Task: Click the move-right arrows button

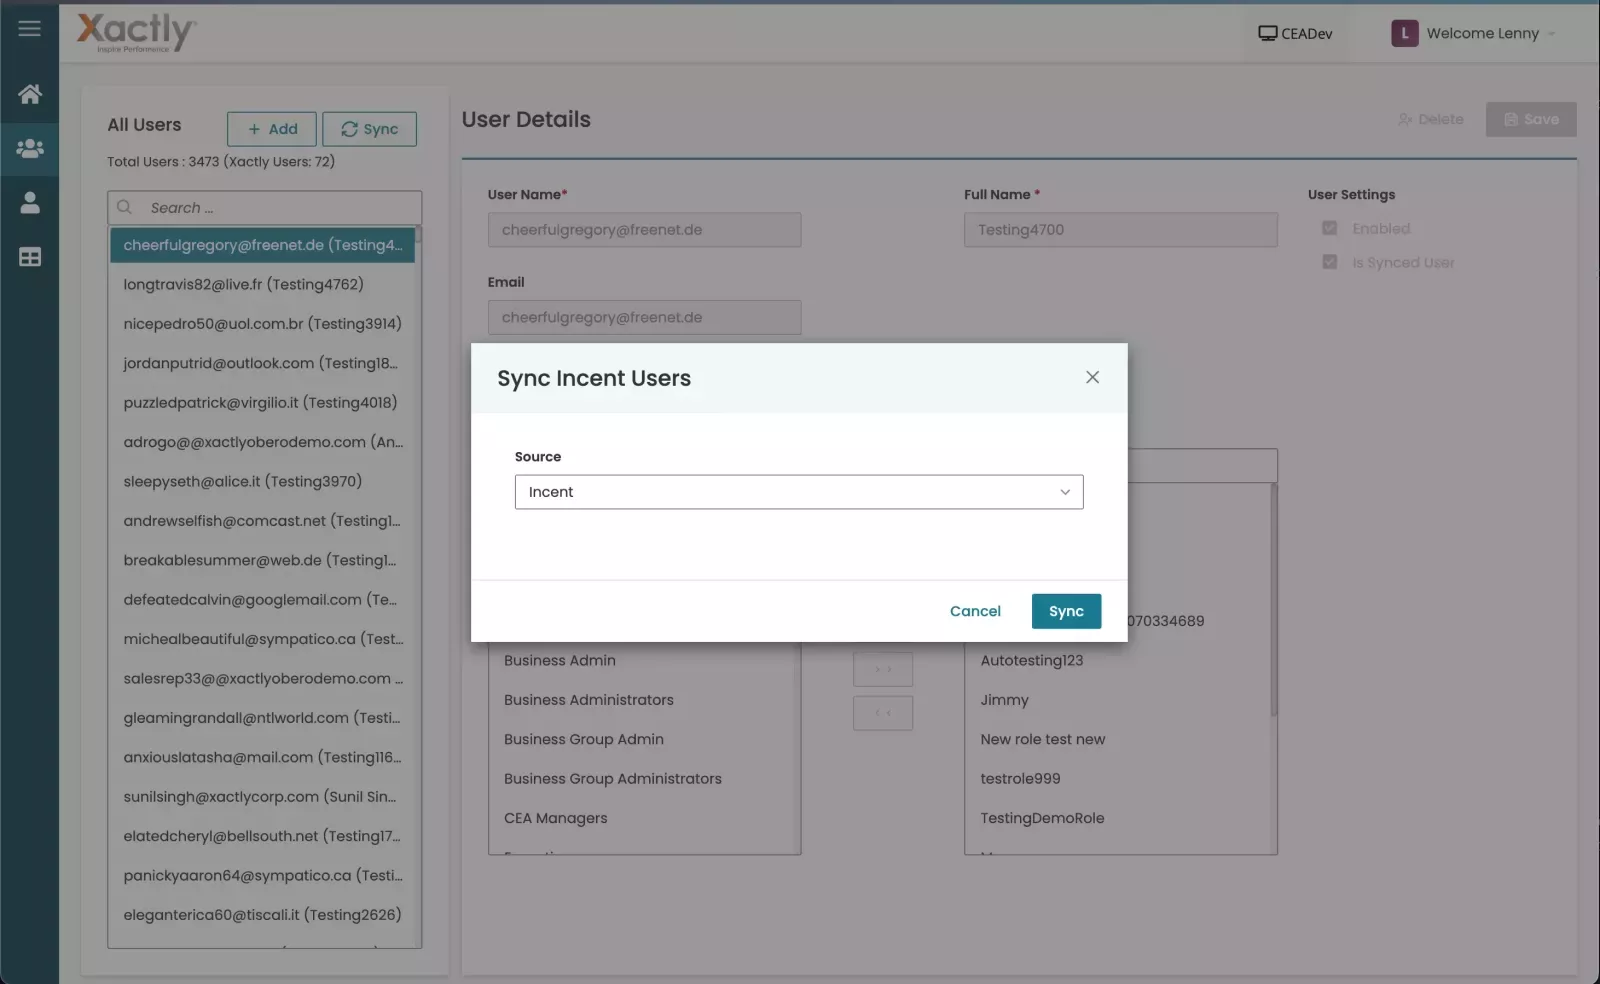Action: pyautogui.click(x=883, y=669)
